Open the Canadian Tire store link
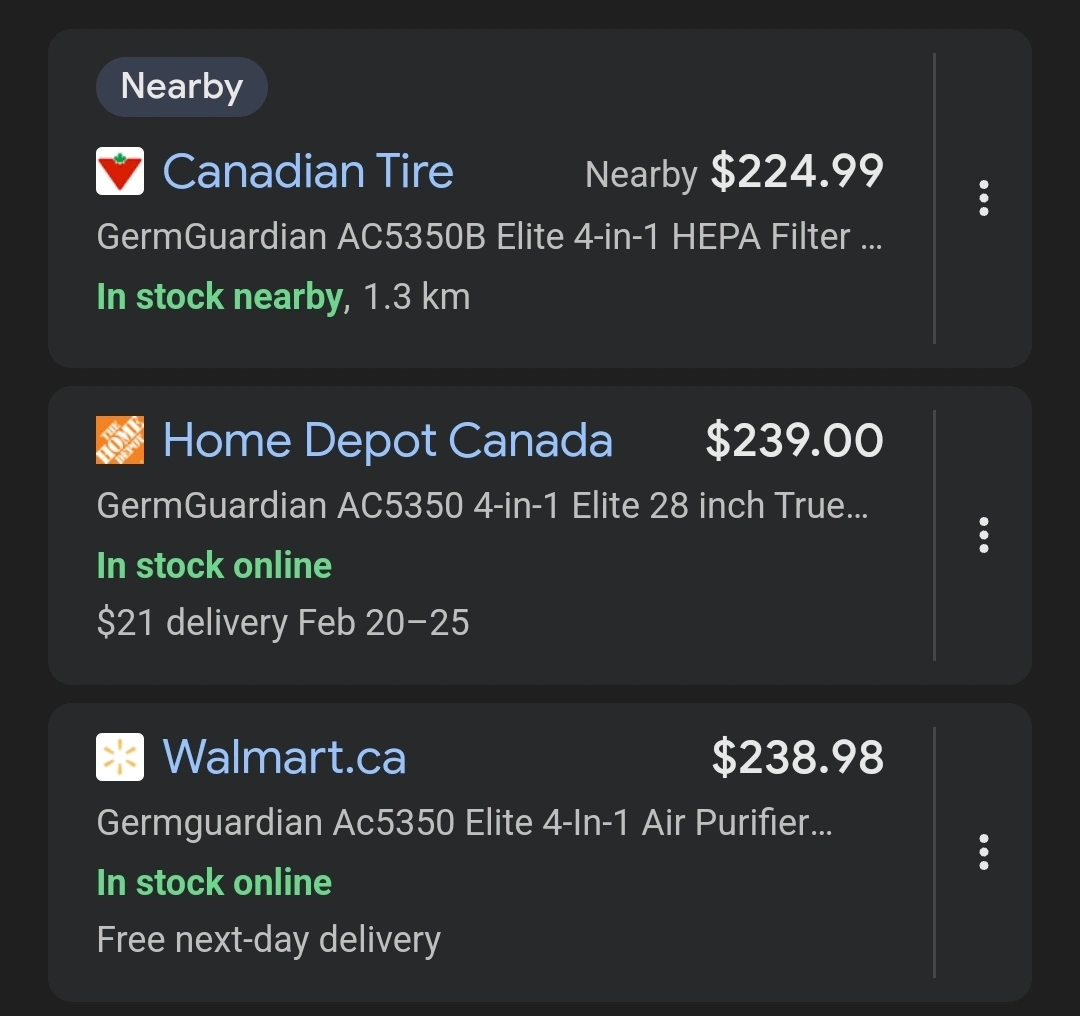Image resolution: width=1080 pixels, height=1016 pixels. [308, 171]
